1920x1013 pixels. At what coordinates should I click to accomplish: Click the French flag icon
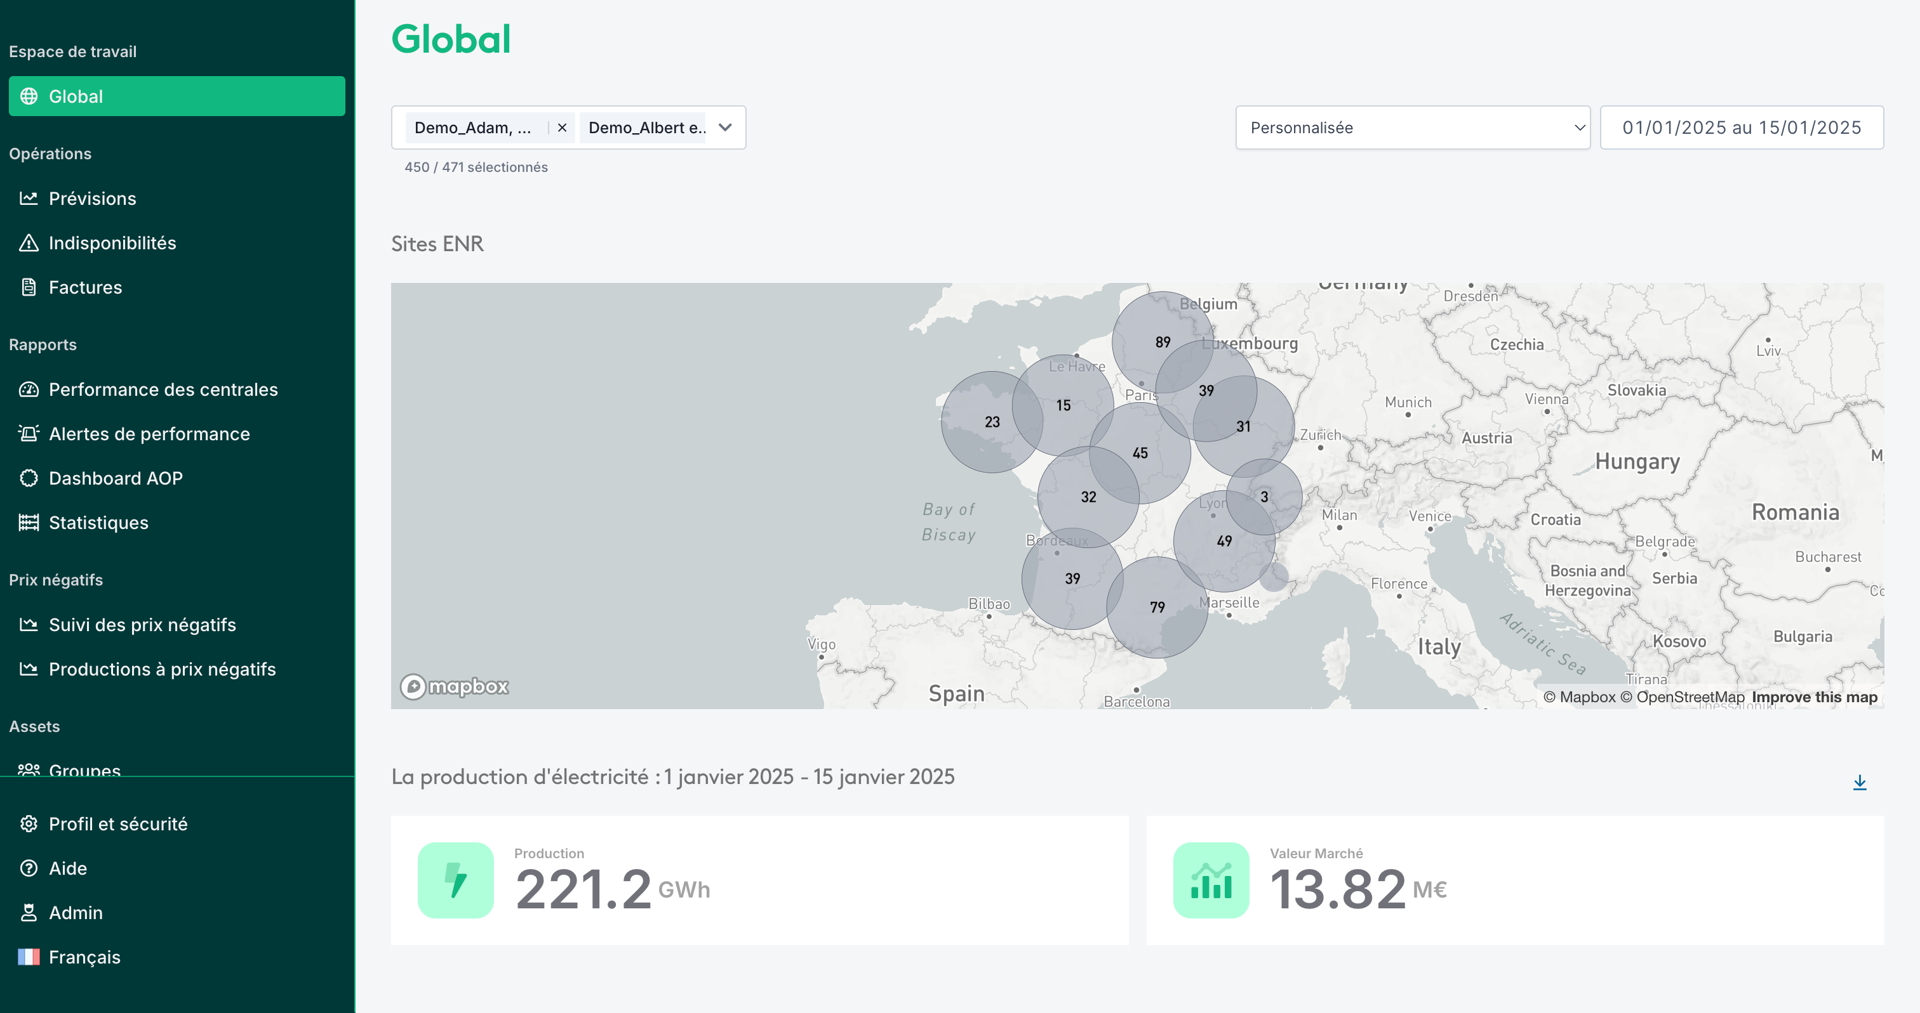29,957
